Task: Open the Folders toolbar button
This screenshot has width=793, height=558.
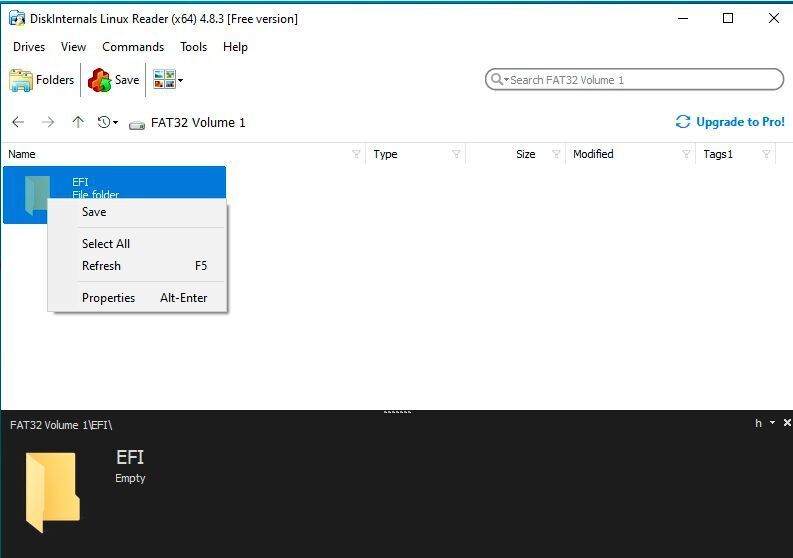Action: (41, 80)
